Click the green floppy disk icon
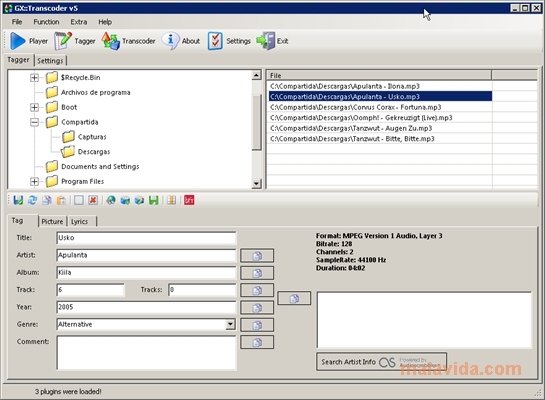Screen dimensions: 545x400 [x=154, y=200]
